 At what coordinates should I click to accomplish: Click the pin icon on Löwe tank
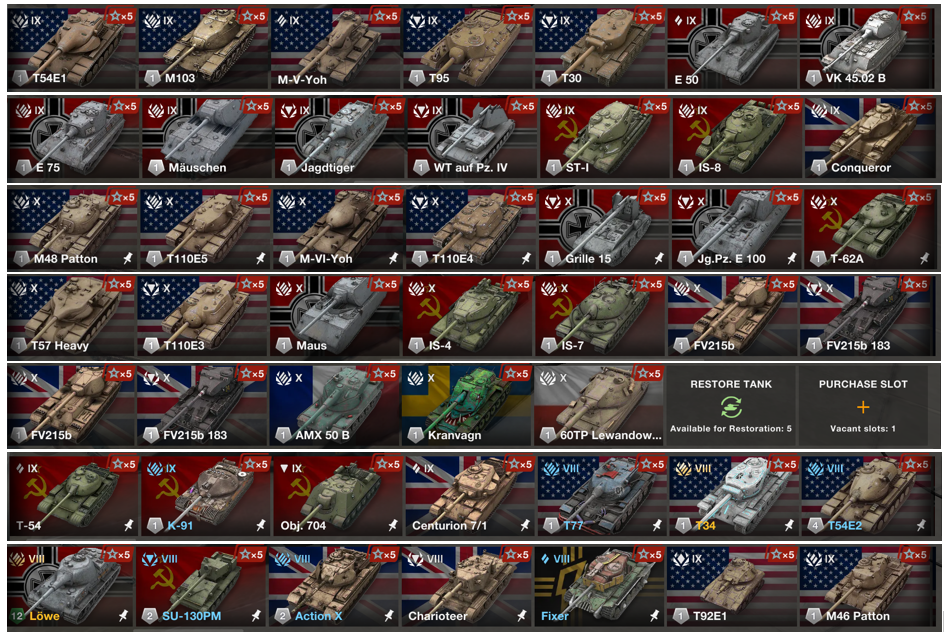(x=123, y=616)
